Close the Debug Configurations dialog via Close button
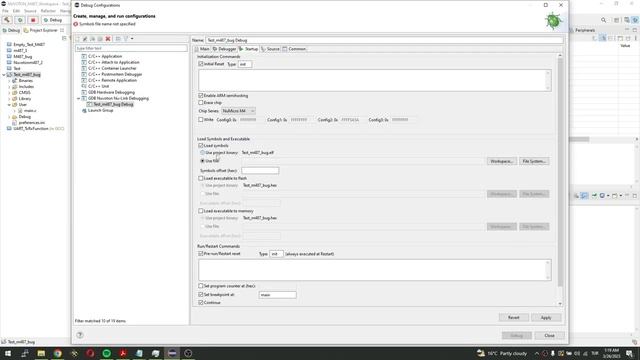The image size is (640, 360). [x=549, y=336]
